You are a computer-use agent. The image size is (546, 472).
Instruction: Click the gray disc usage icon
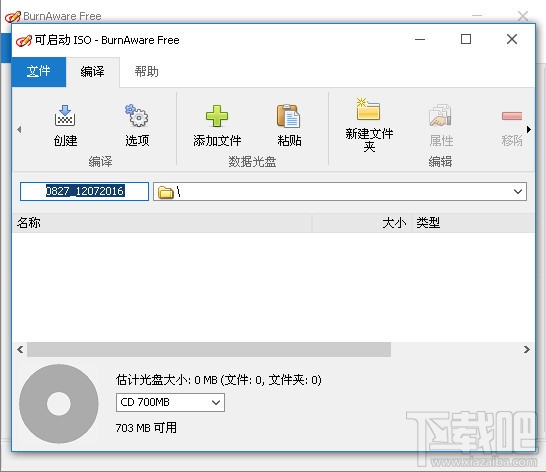59,404
